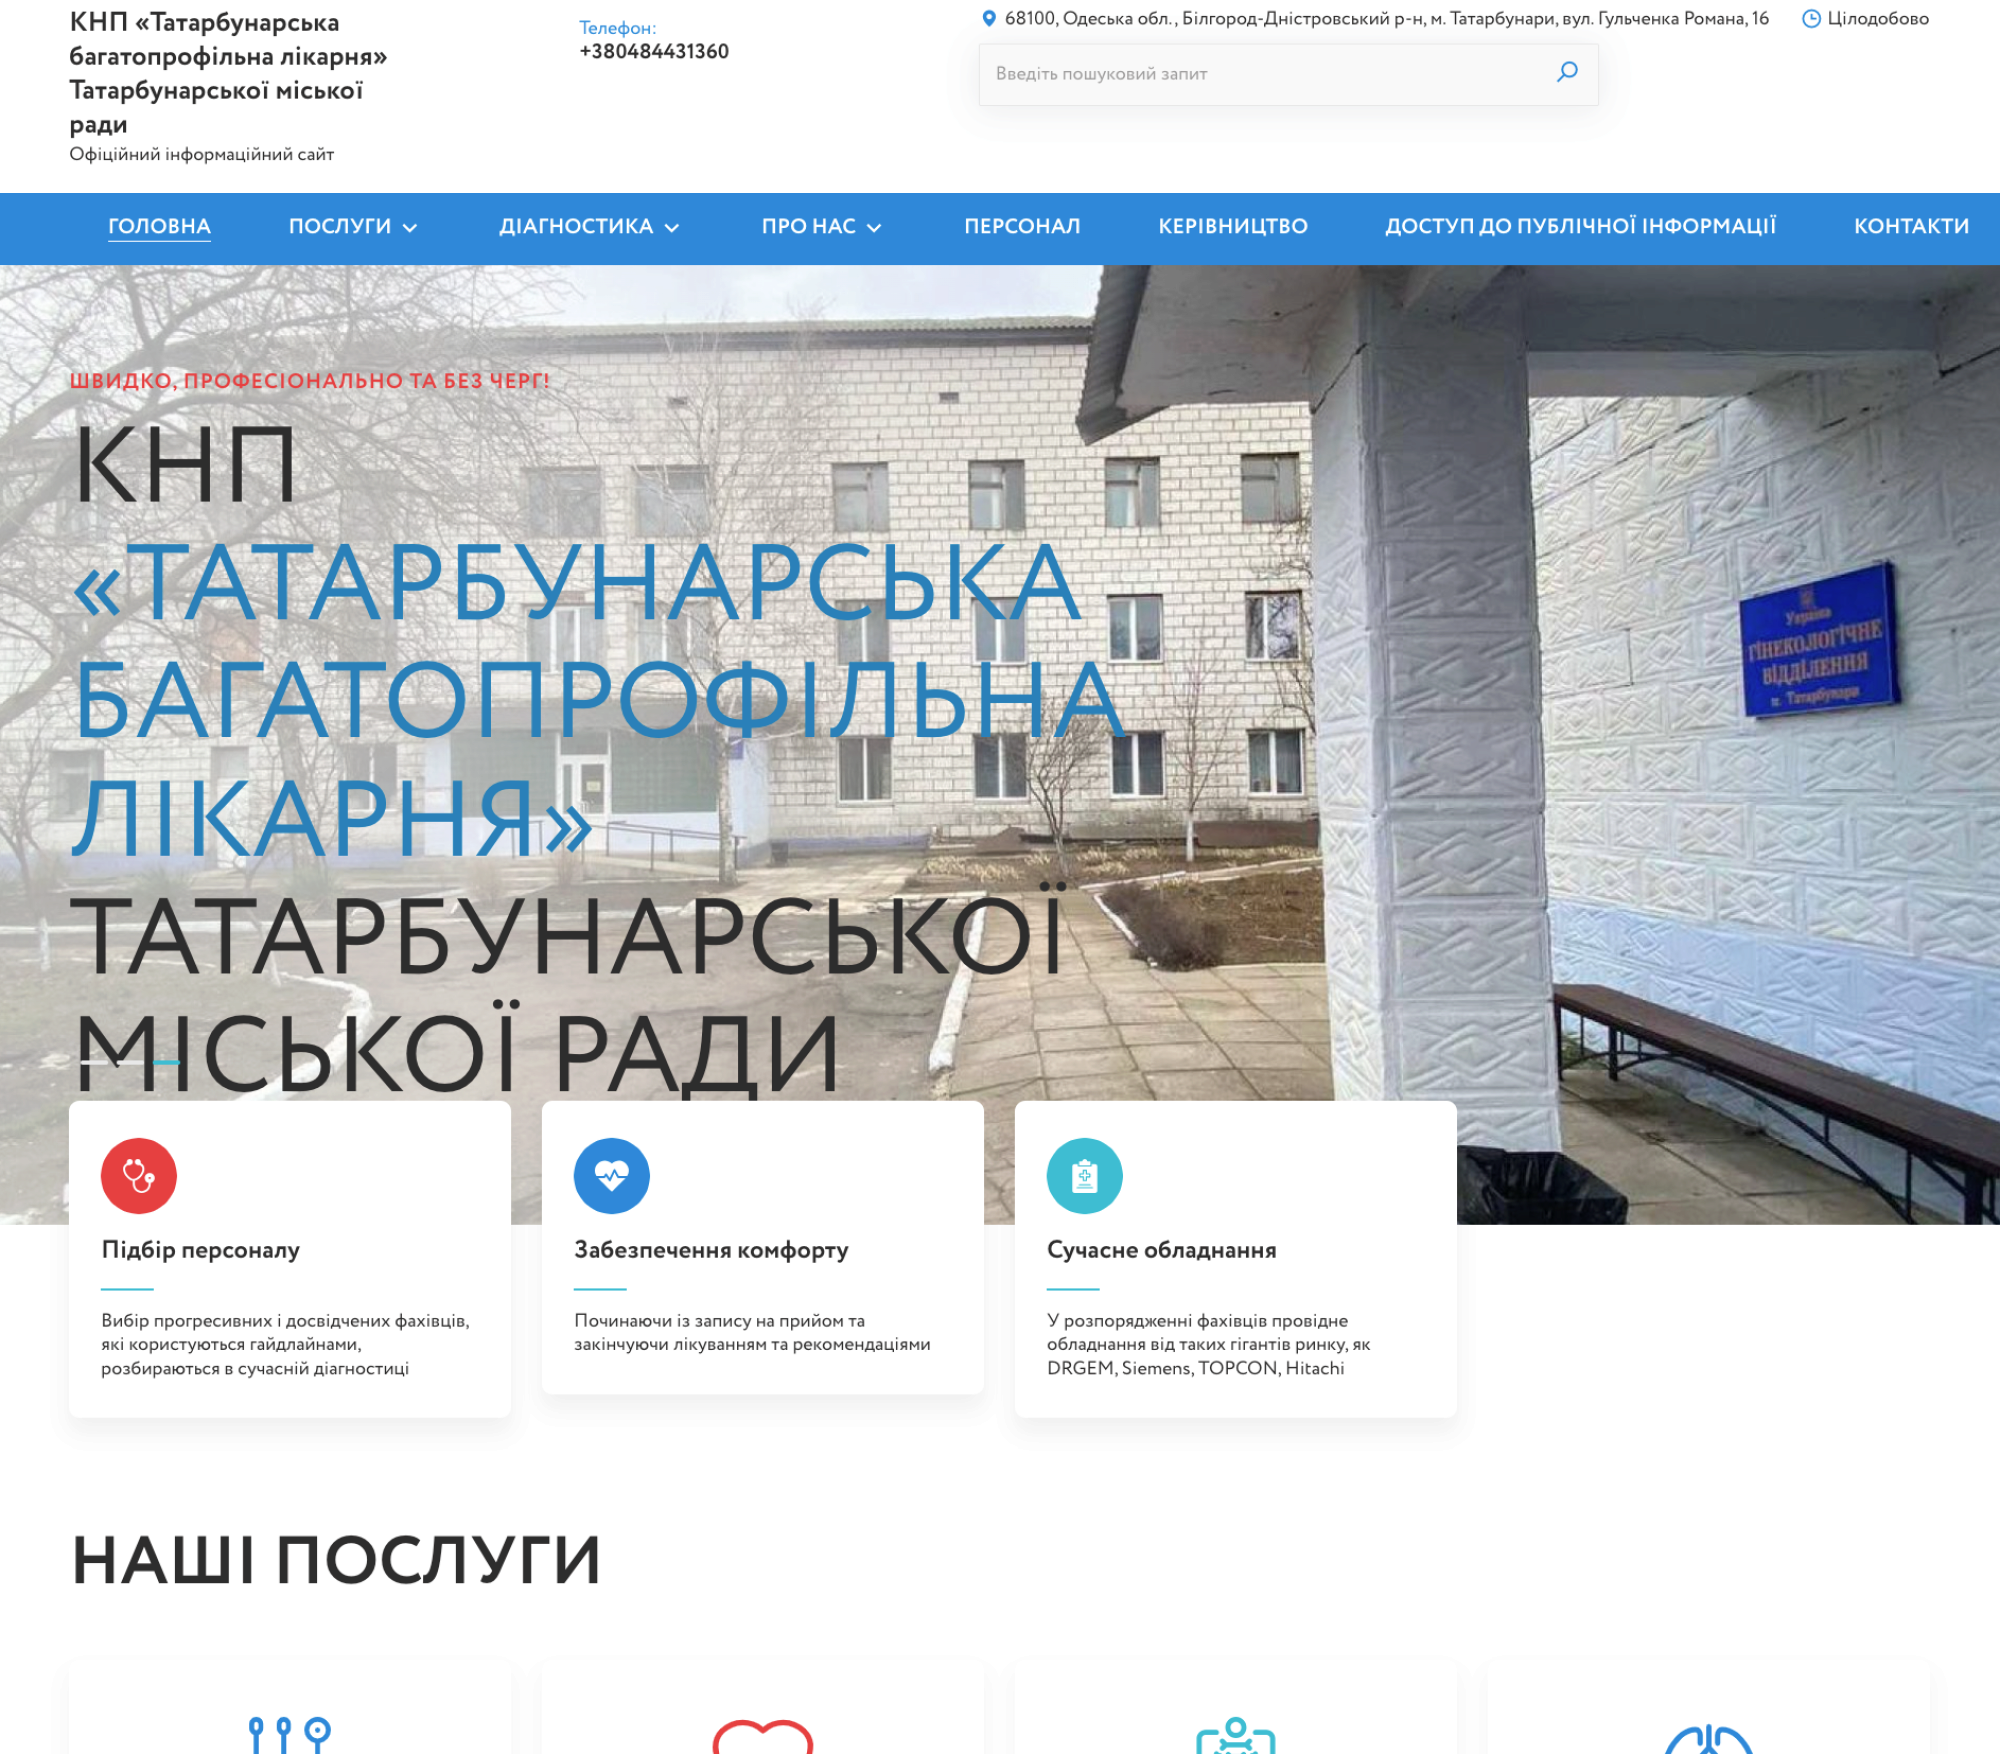Click the magnifier search icon
The height and width of the screenshot is (1754, 2000).
click(x=1567, y=72)
